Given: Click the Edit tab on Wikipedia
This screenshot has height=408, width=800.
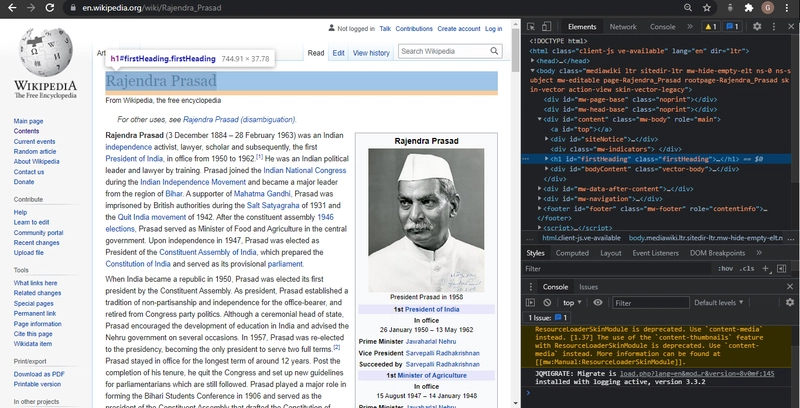Looking at the screenshot, I should pyautogui.click(x=338, y=53).
